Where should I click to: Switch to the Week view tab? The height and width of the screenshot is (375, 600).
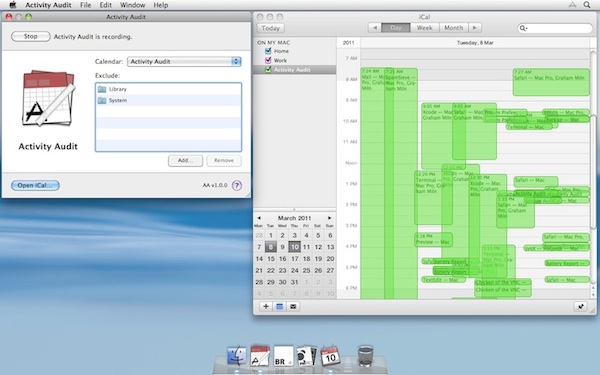coord(424,28)
